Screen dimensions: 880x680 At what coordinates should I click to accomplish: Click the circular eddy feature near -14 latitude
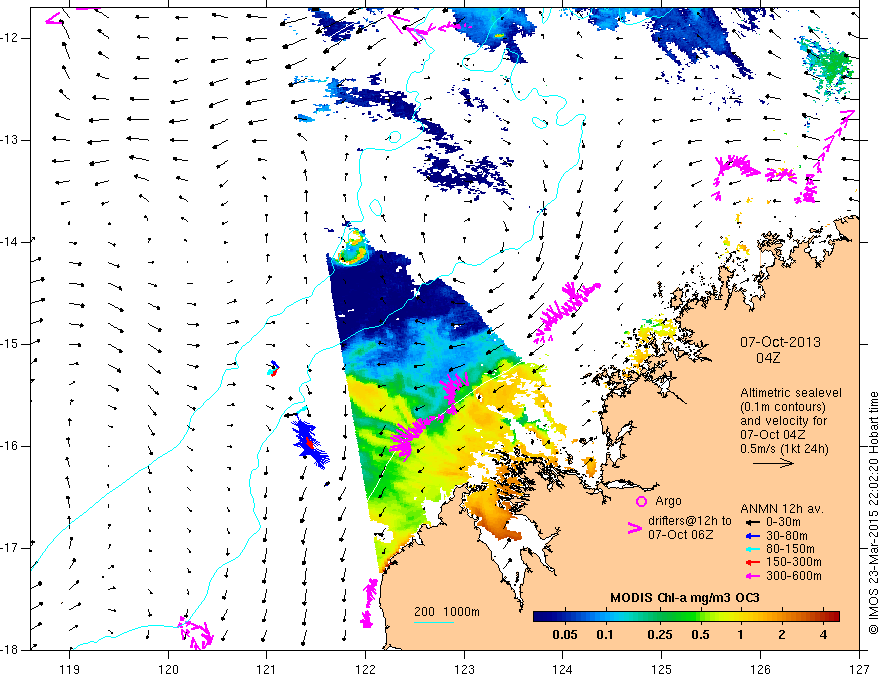352,247
